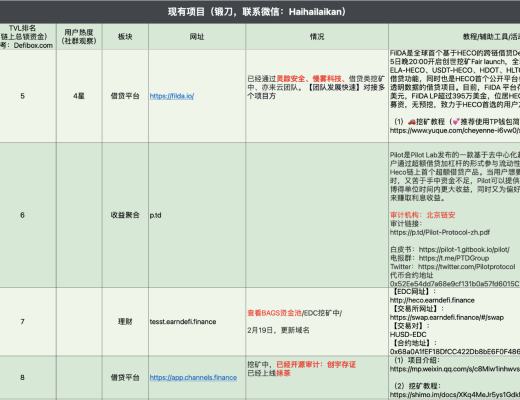The image size is (520, 400).
Task: Select the cell with TVL rank 8
Action: (28, 377)
